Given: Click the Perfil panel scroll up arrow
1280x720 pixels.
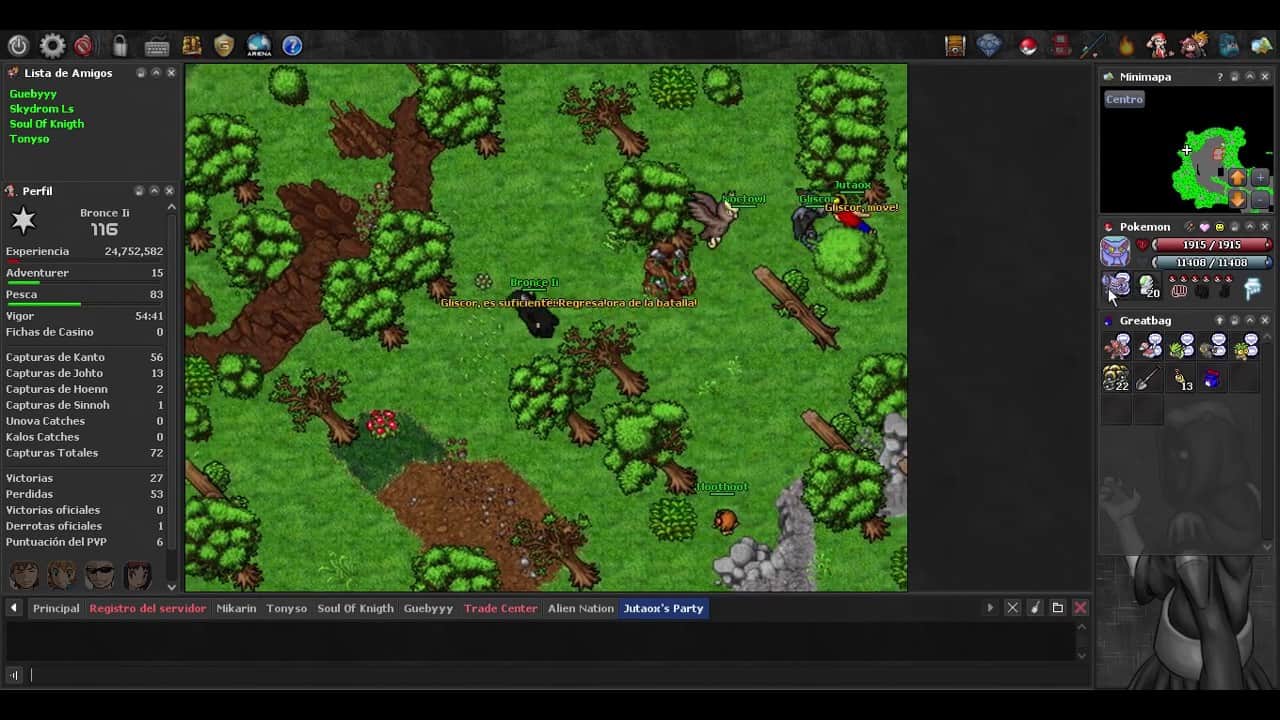Looking at the screenshot, I should (171, 207).
